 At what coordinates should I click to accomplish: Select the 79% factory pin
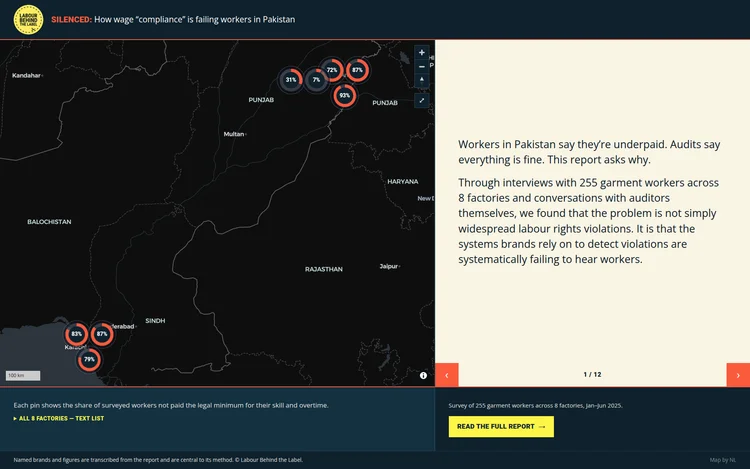[x=89, y=360]
